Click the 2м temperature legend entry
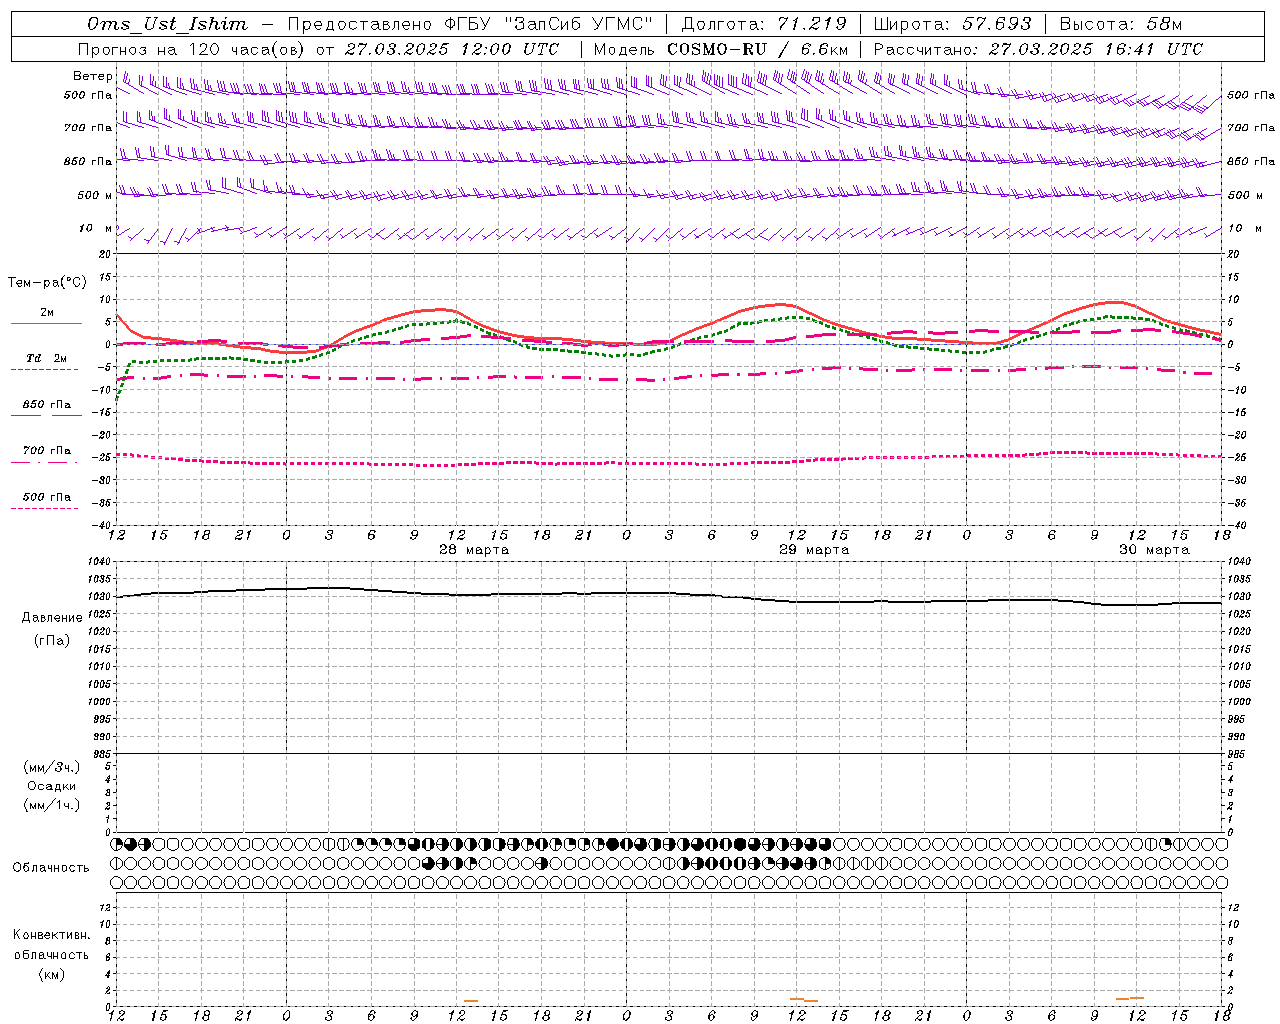This screenshot has width=1280, height=1024. (x=47, y=313)
